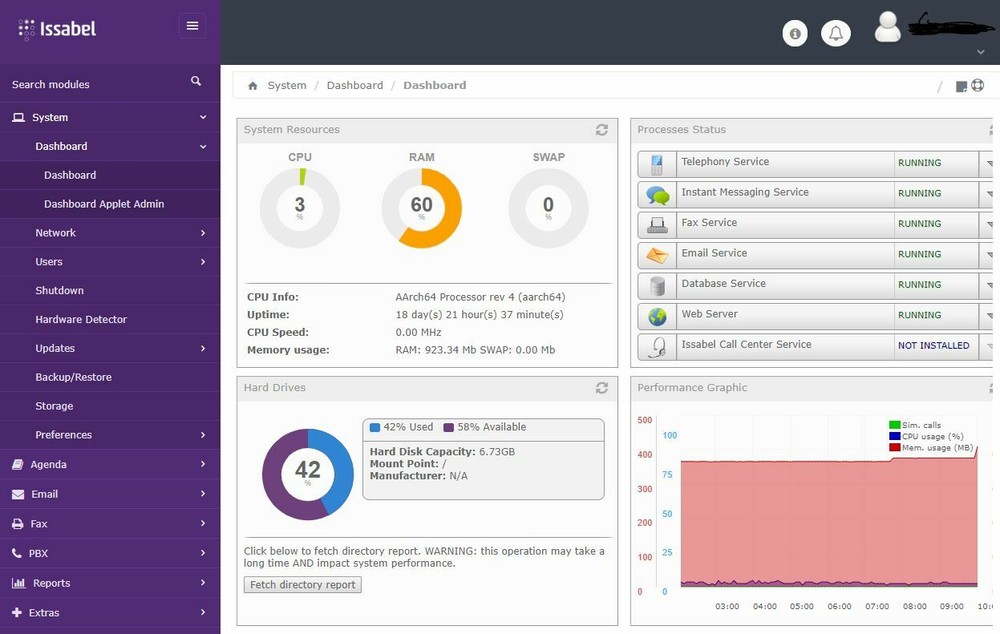Screen dimensions: 1000x634
Task: Open the Telephony Service dropdown arrow
Action: click(x=989, y=163)
